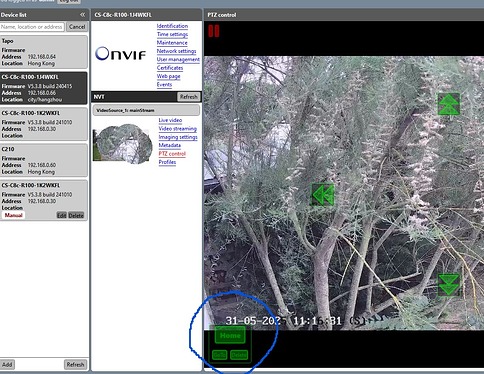Select the Tapo device entry
The image size is (484, 374).
pyautogui.click(x=44, y=52)
